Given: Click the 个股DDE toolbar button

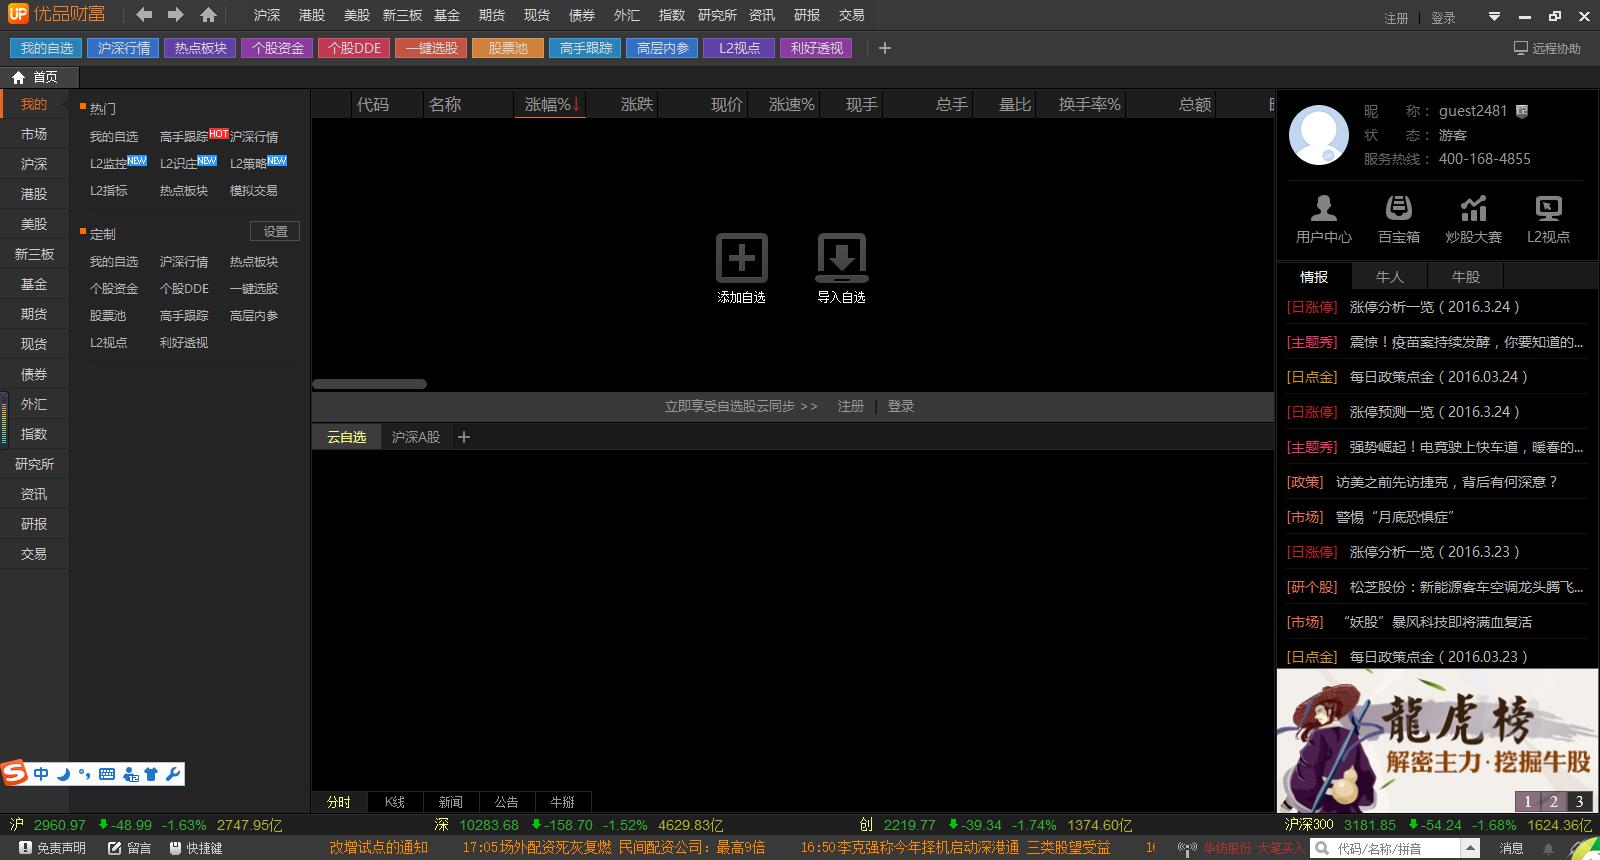Looking at the screenshot, I should [355, 48].
